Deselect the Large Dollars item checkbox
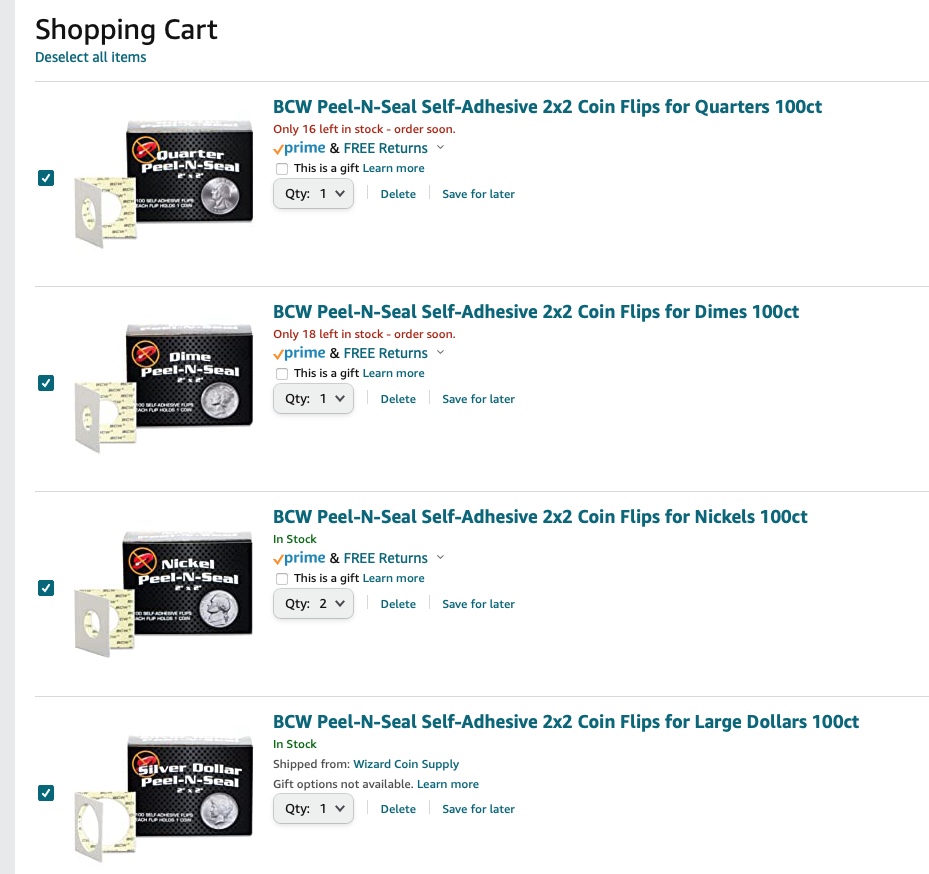This screenshot has height=874, width=929. [x=46, y=793]
